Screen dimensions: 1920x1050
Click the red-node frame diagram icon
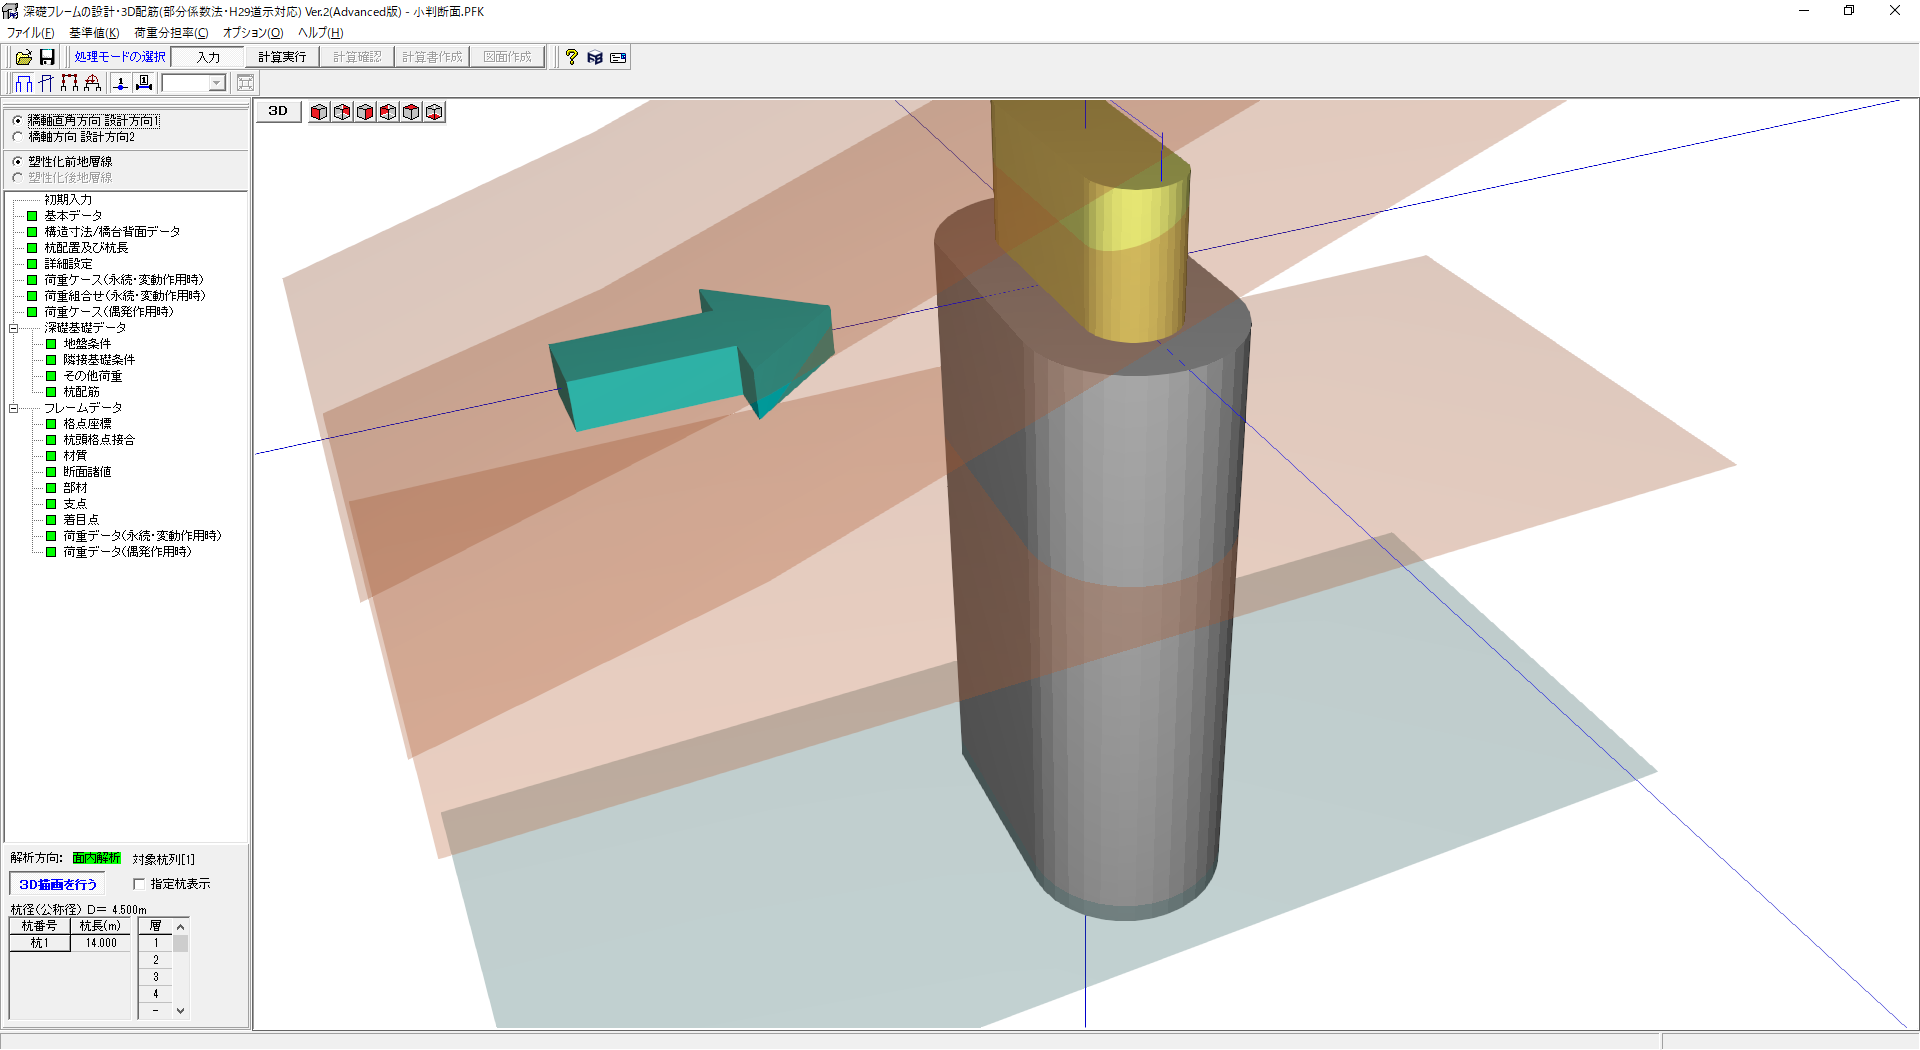69,83
